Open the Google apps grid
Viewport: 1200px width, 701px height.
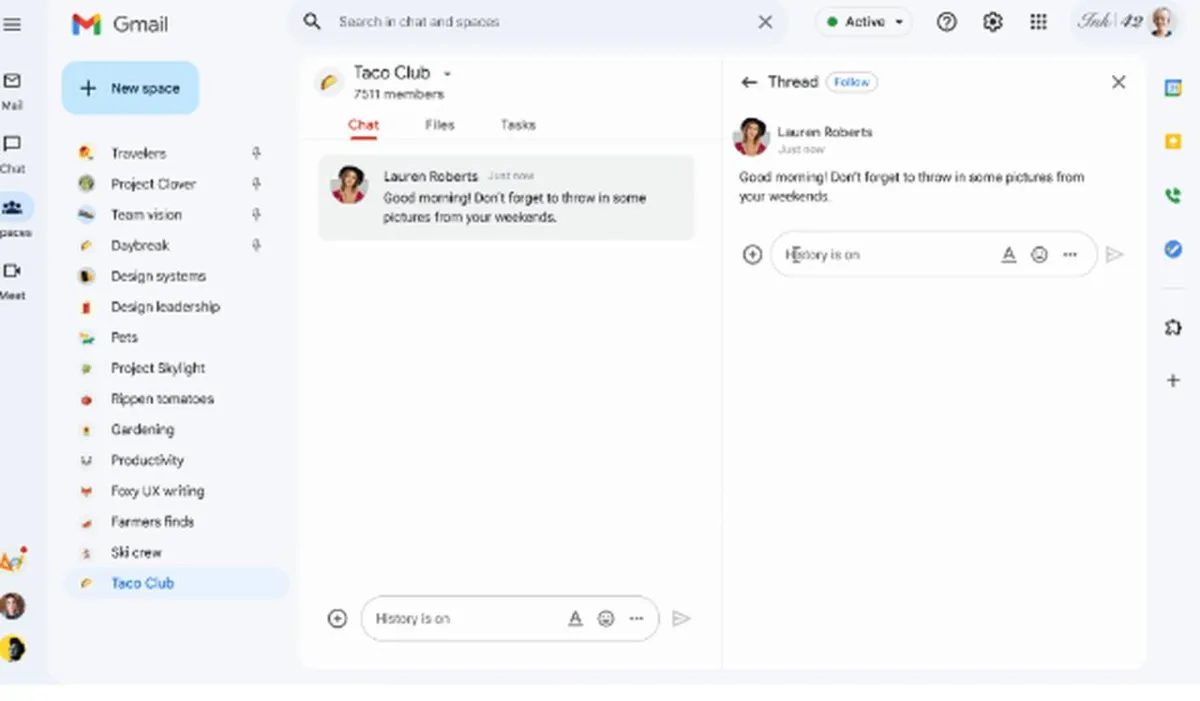(x=1038, y=21)
